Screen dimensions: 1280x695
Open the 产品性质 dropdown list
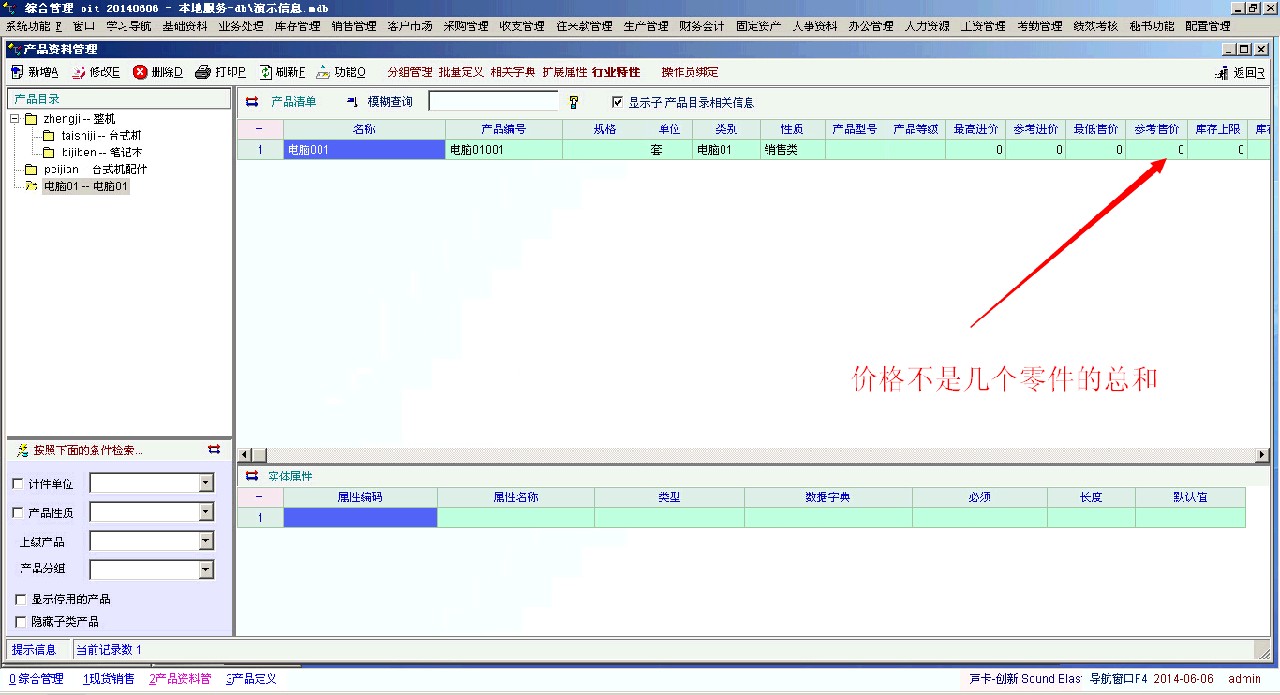click(x=206, y=512)
